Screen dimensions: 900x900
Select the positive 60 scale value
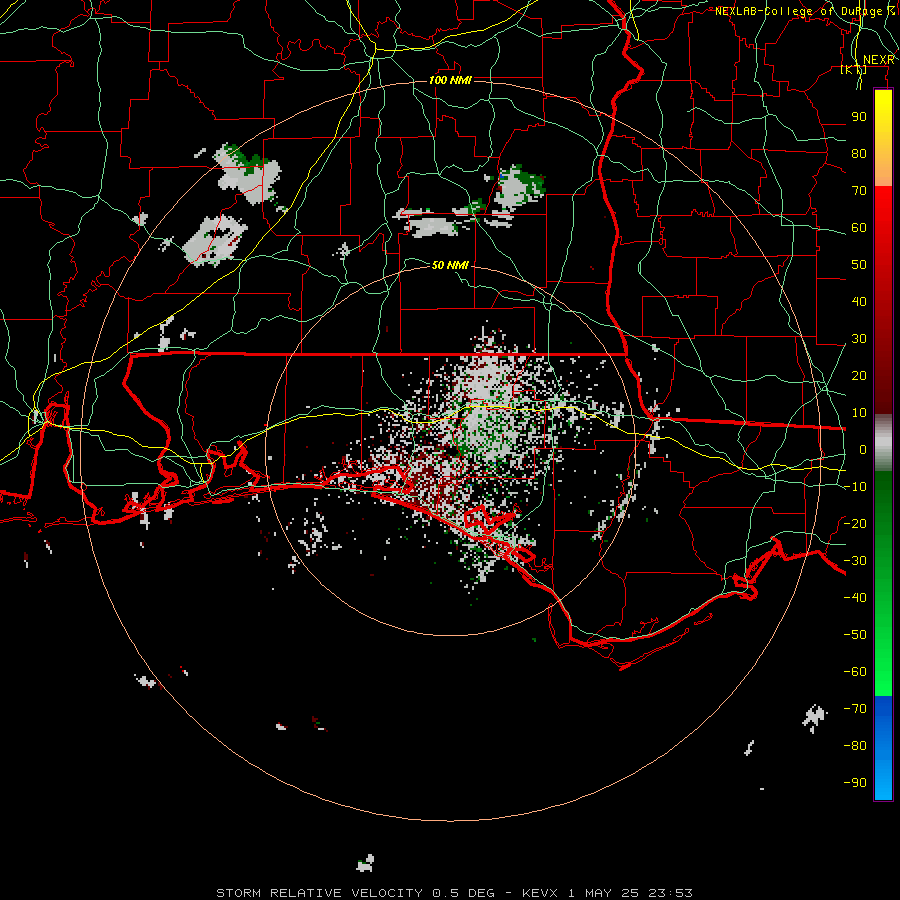(x=859, y=227)
